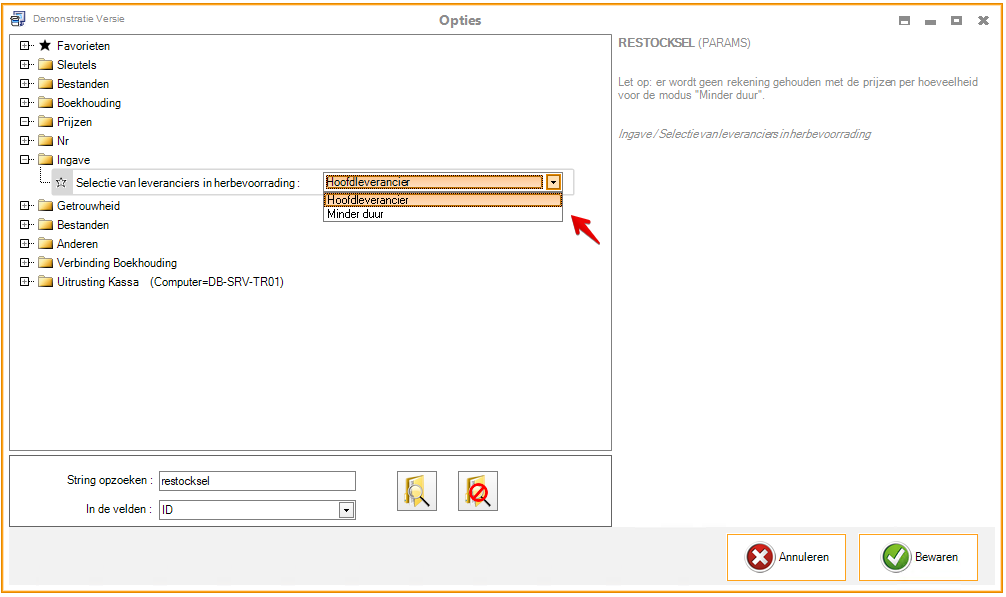Screen dimensions: 1006x597
Task: Click the 'String opzoeken' text field
Action: 257,481
